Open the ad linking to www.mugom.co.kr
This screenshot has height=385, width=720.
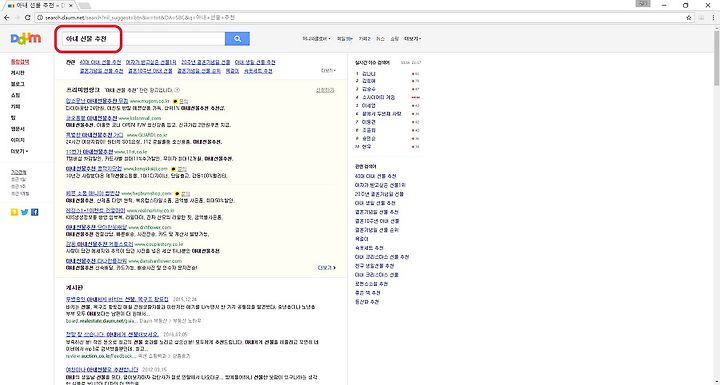[x=97, y=101]
